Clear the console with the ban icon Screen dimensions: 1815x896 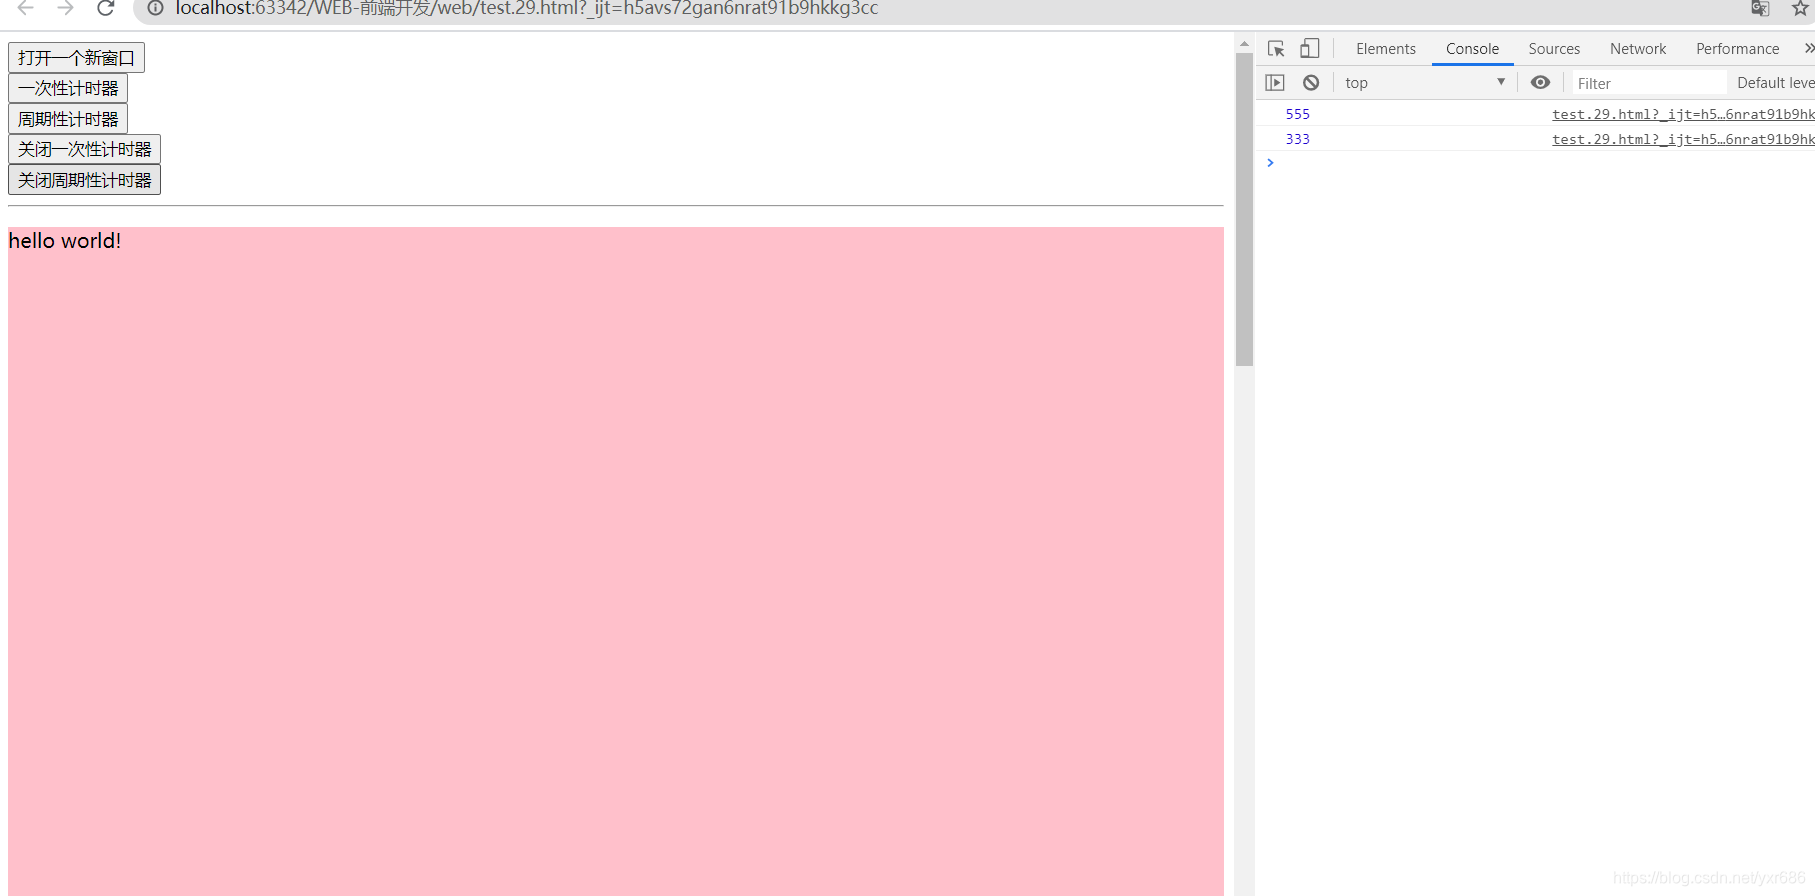(1311, 83)
